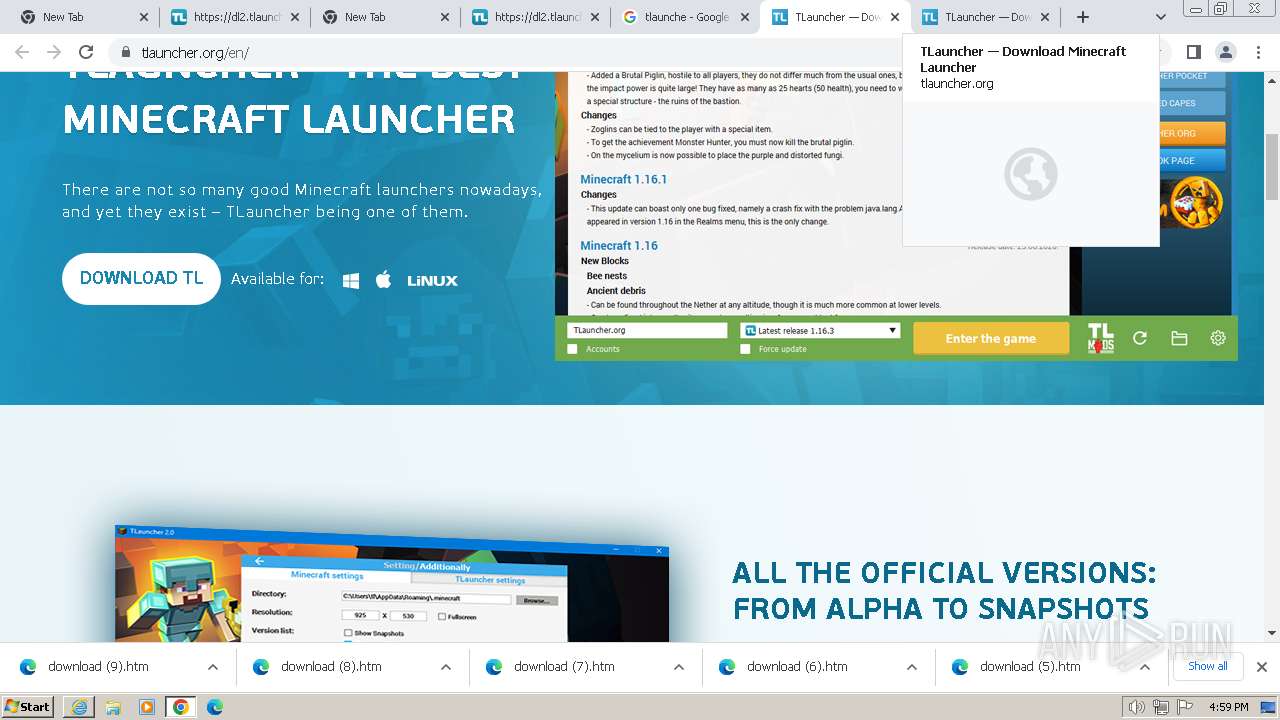Open Internet Explorer from taskbar

79,707
